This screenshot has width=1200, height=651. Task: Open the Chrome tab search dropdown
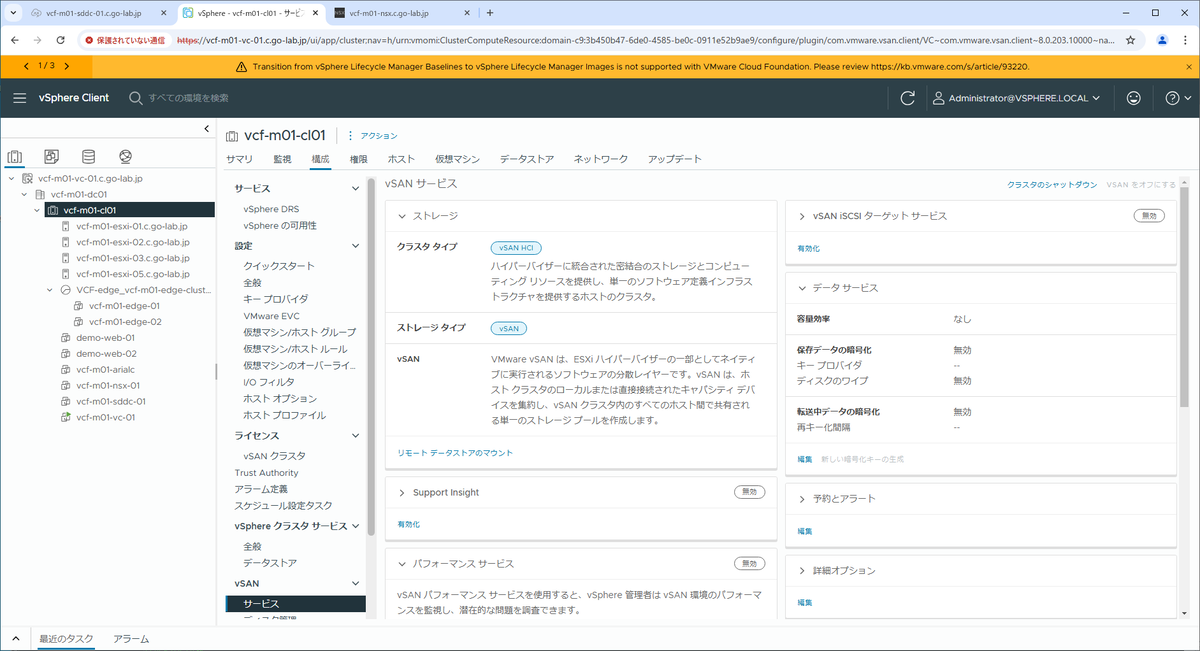click(12, 13)
